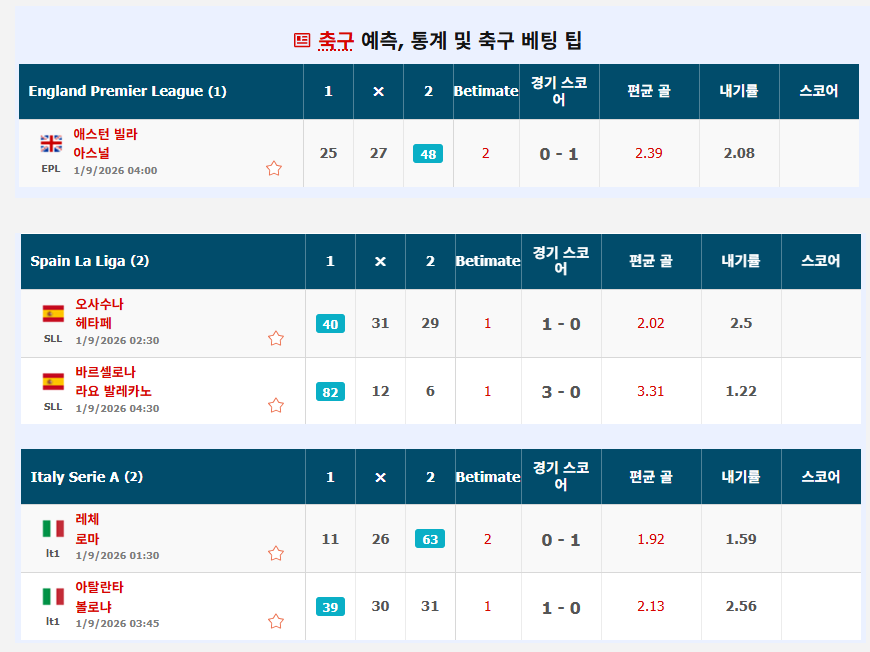Click the 2.08 odds value for 아스널 match
The height and width of the screenshot is (652, 870).
coord(739,153)
